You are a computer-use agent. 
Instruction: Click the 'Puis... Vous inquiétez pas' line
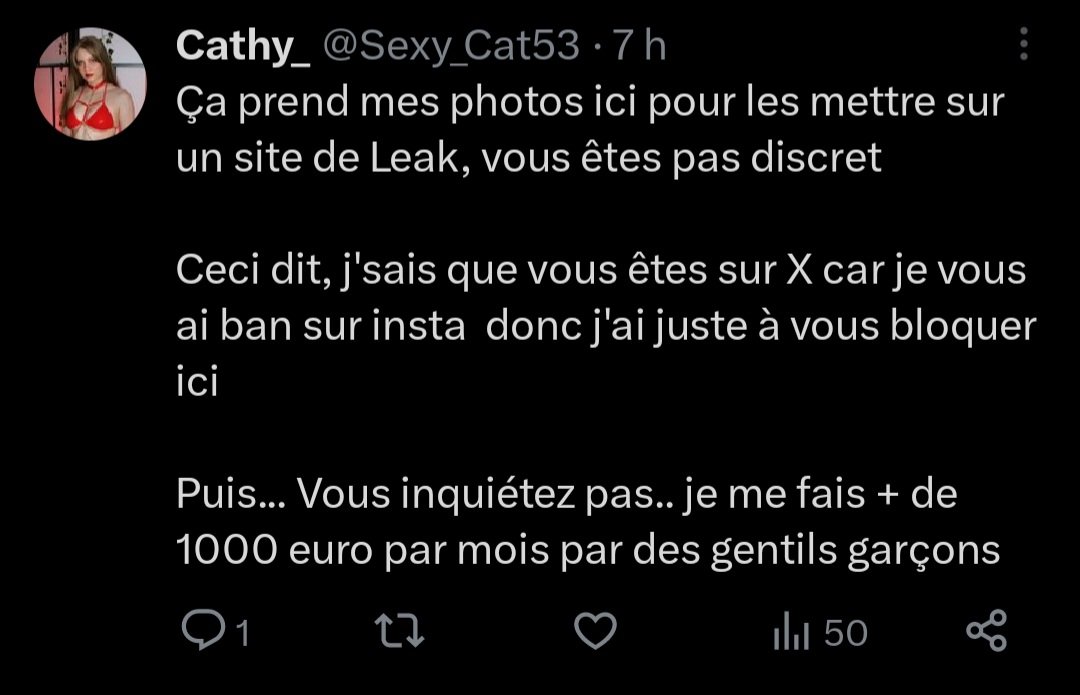tap(566, 494)
